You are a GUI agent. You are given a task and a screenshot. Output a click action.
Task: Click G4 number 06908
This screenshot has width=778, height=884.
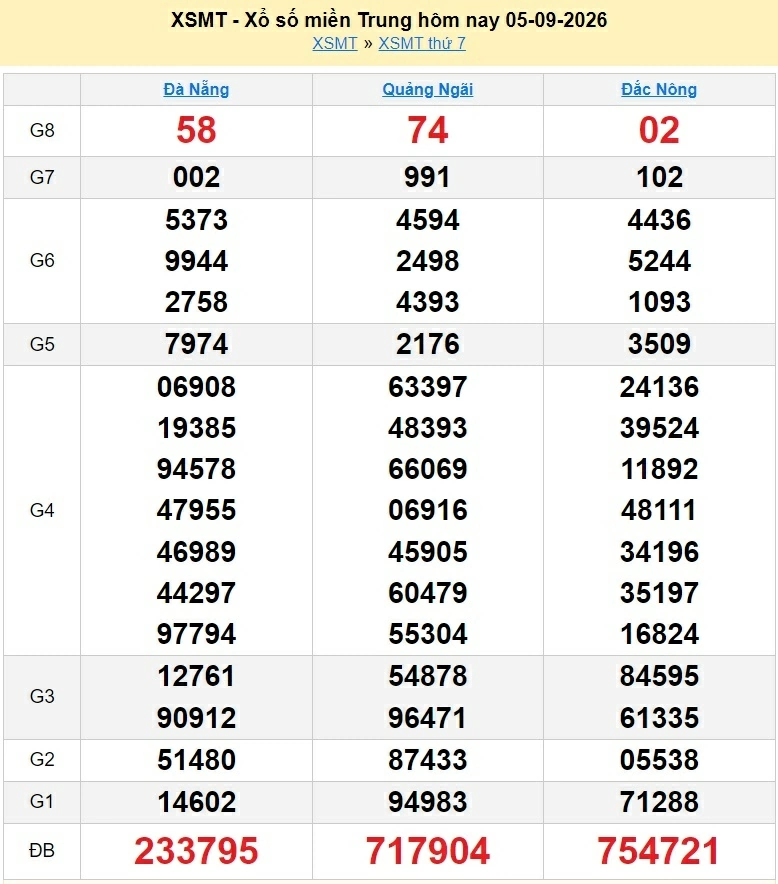click(x=196, y=387)
